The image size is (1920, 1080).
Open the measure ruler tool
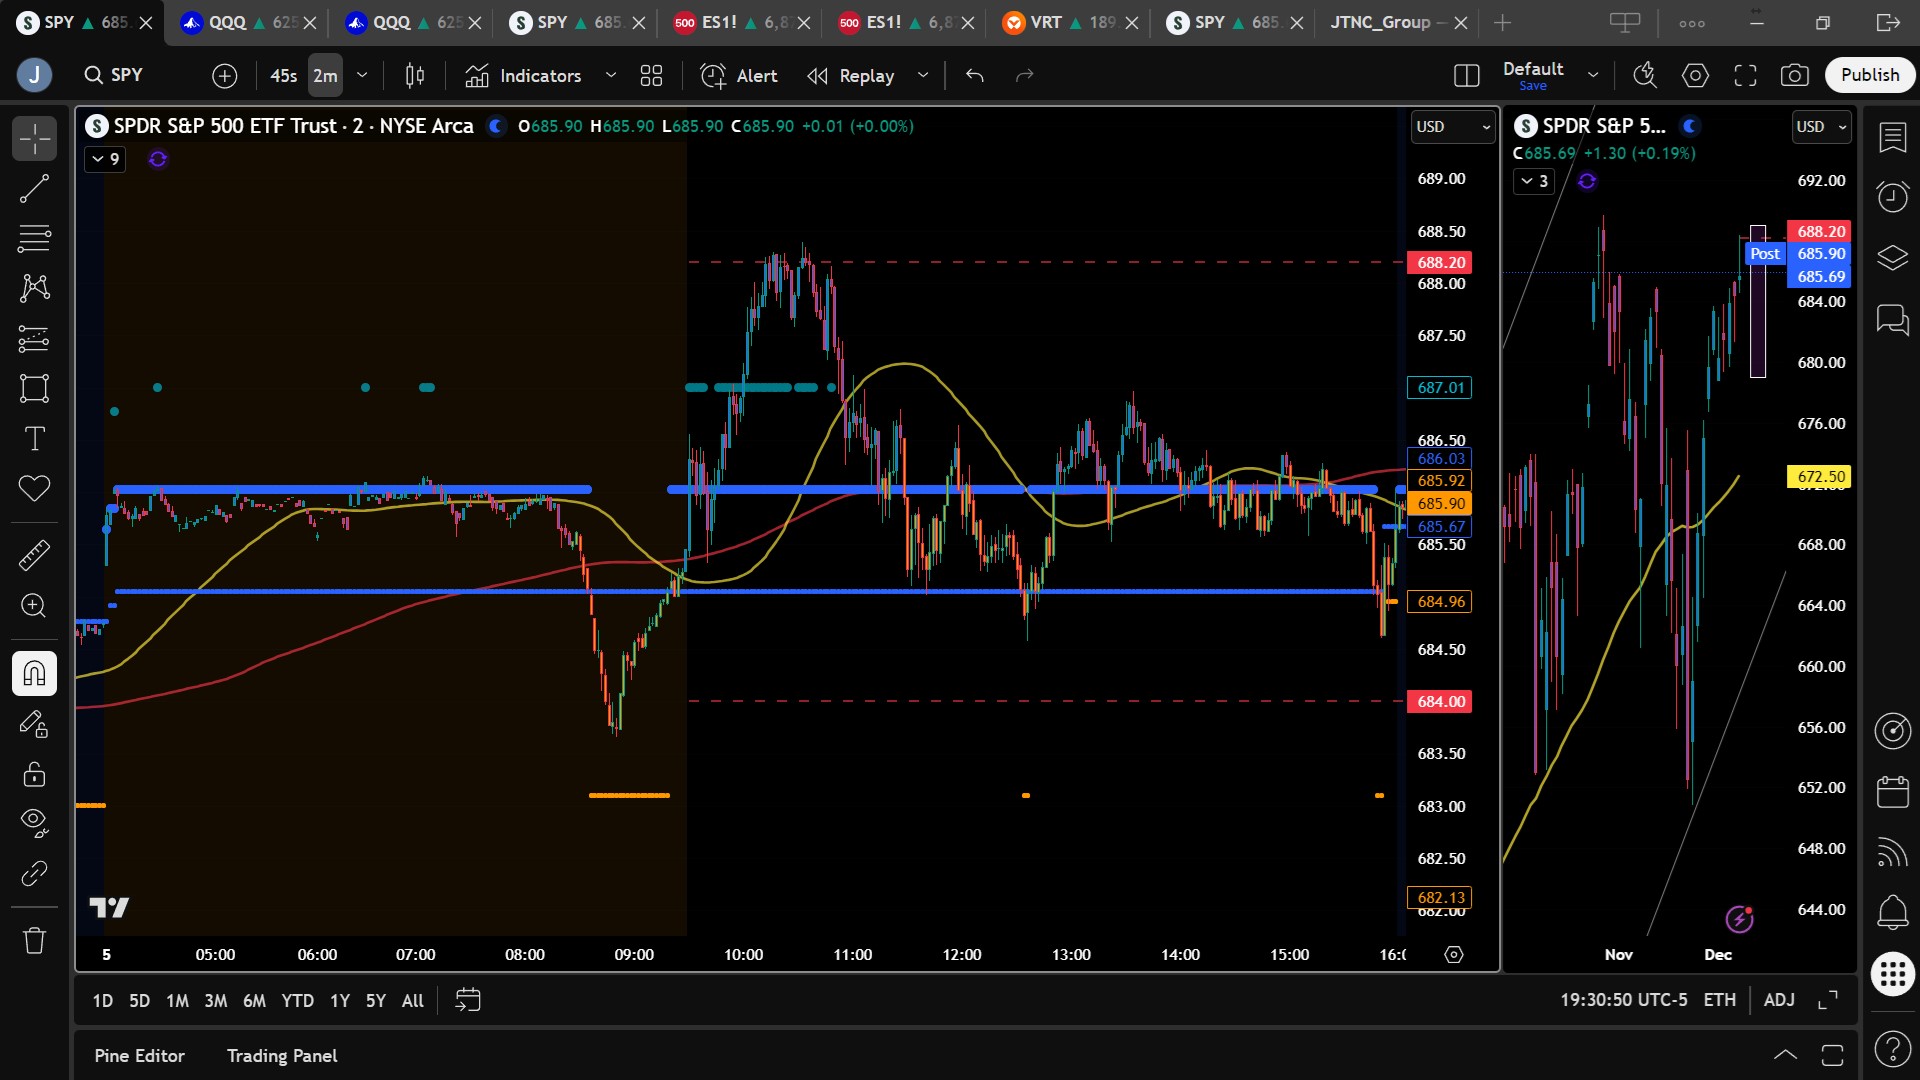[x=34, y=555]
